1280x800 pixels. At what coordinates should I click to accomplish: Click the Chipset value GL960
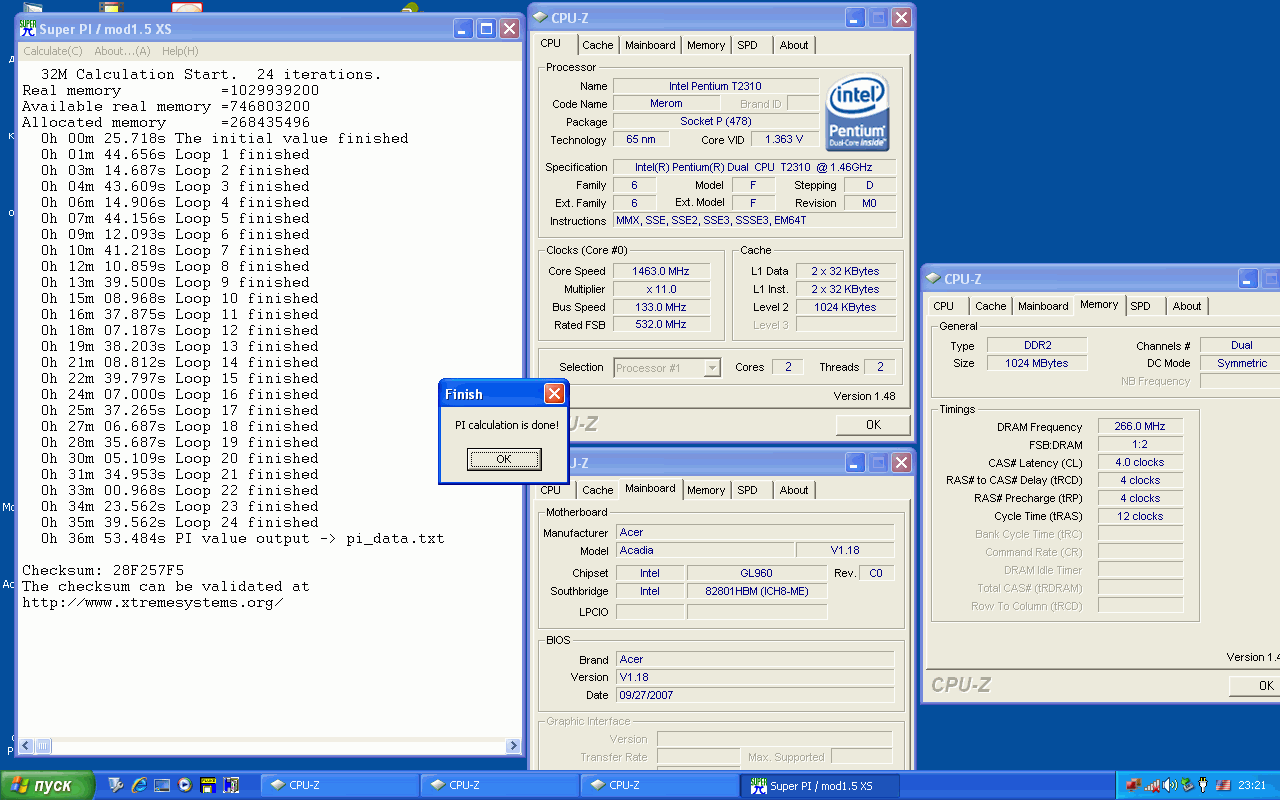[x=757, y=573]
